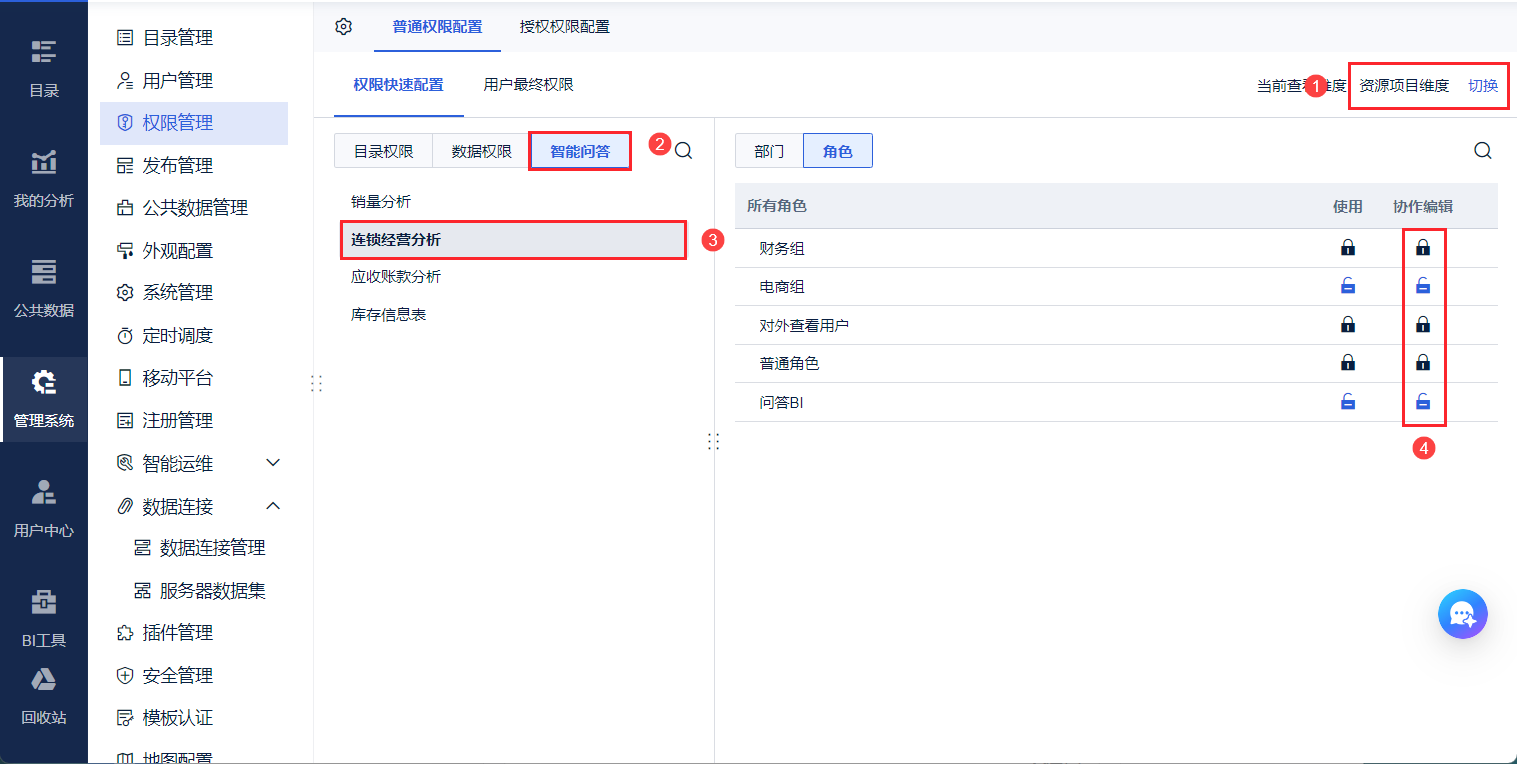
Task: Open 管理系统 in the left navigation
Action: (x=43, y=398)
